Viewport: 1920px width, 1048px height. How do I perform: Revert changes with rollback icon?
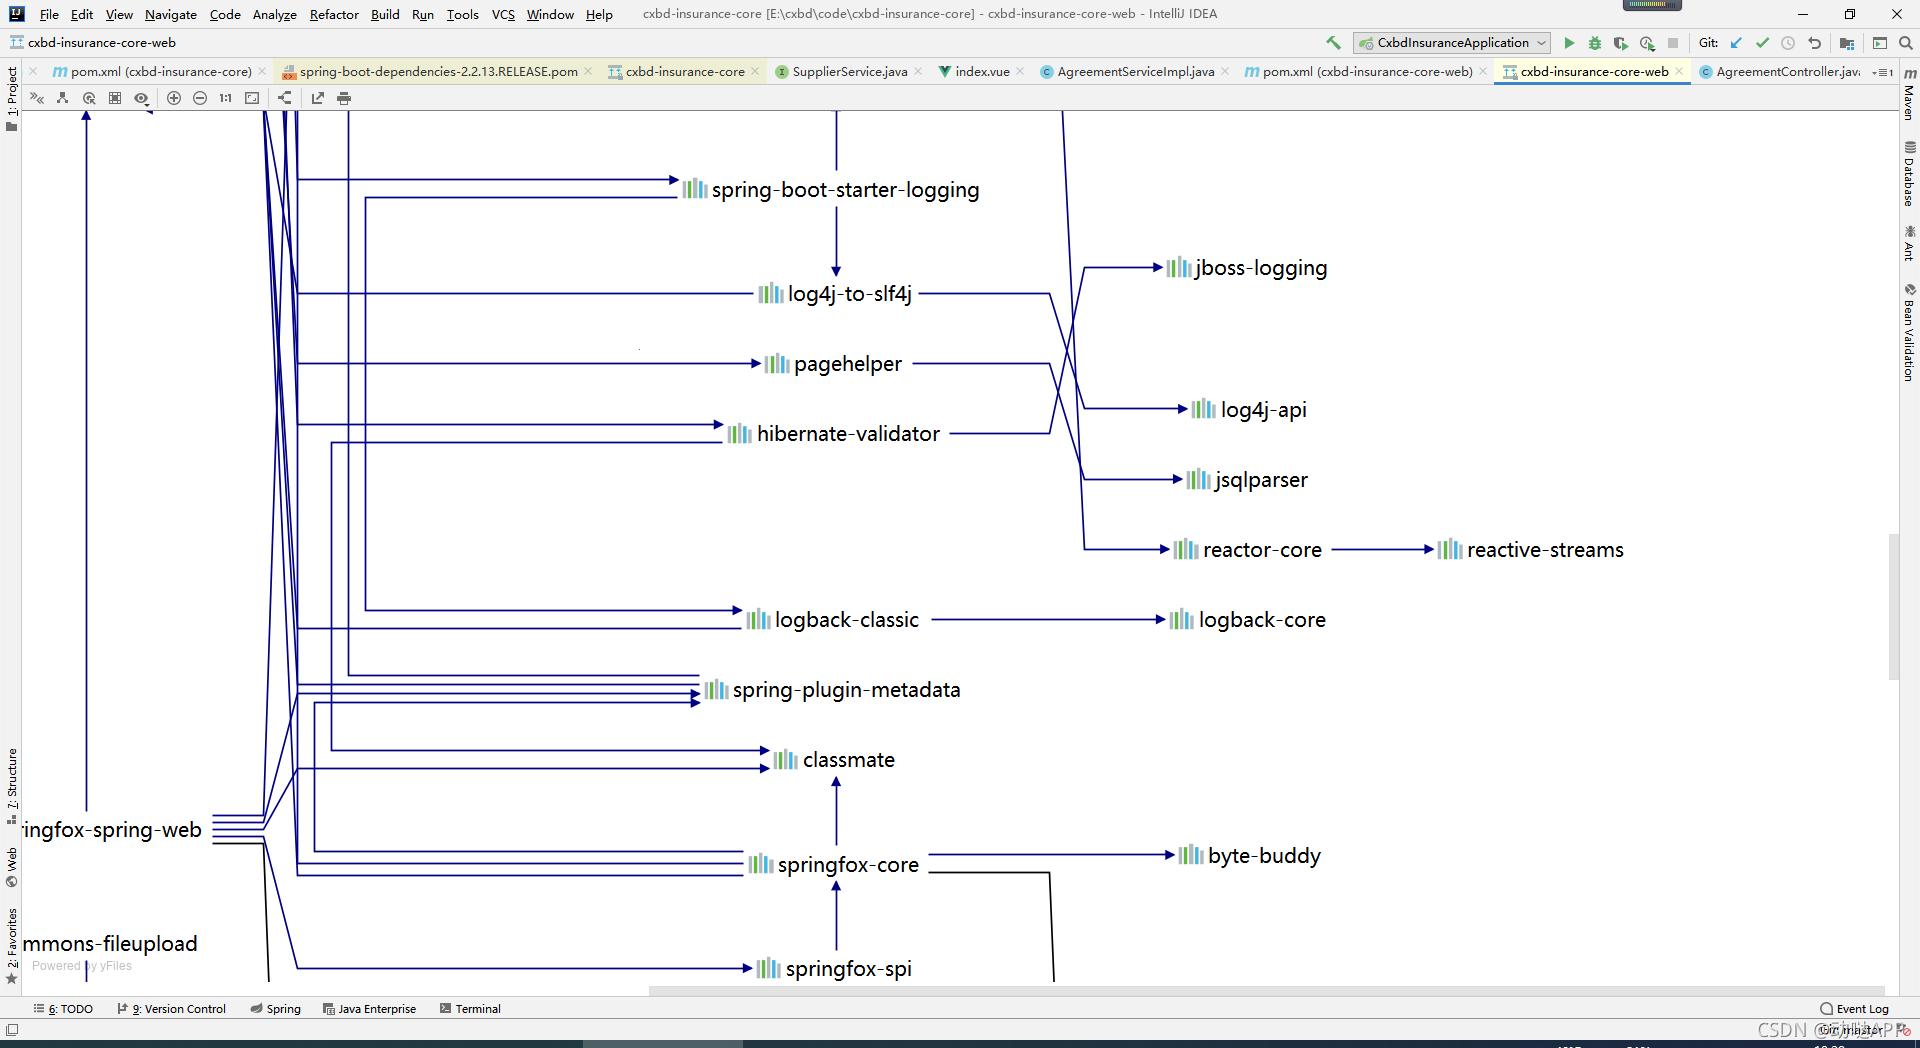(1814, 43)
